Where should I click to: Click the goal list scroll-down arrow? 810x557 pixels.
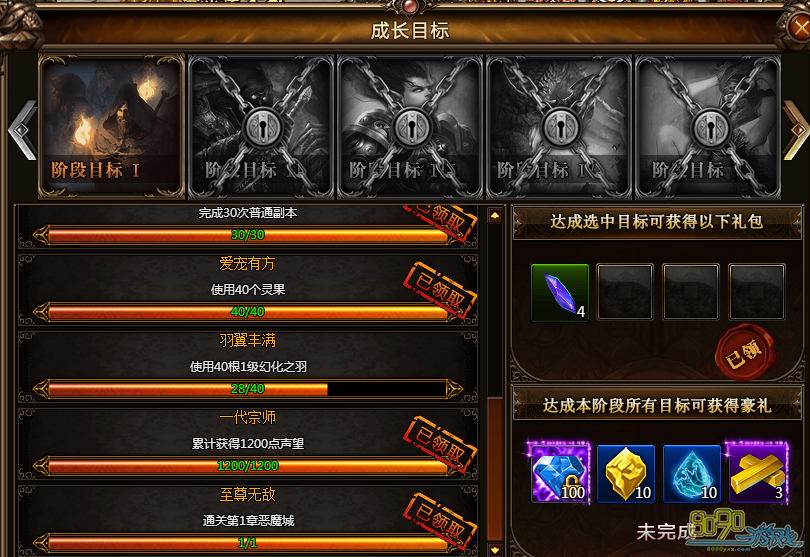(x=495, y=550)
